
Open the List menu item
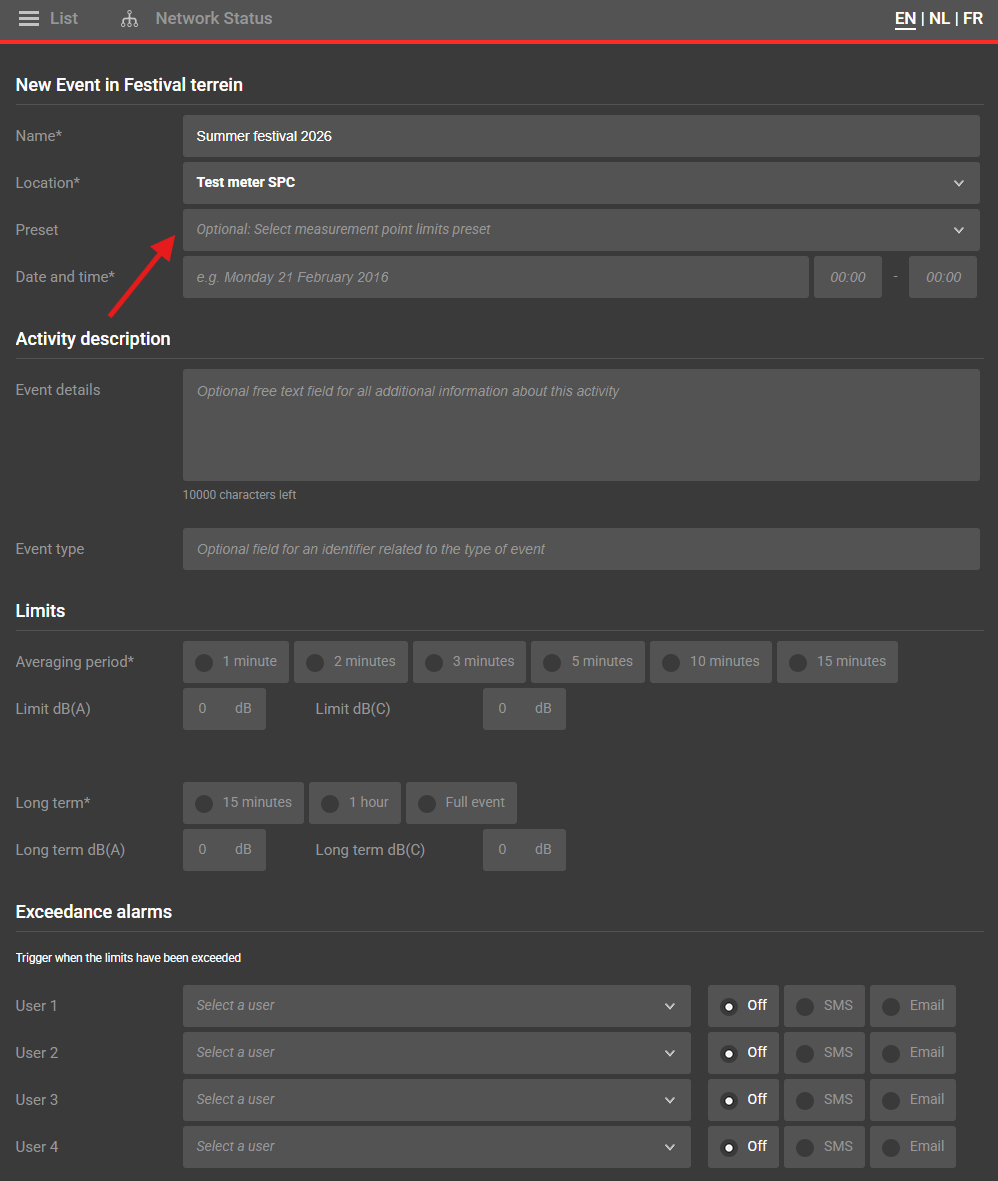coord(64,19)
